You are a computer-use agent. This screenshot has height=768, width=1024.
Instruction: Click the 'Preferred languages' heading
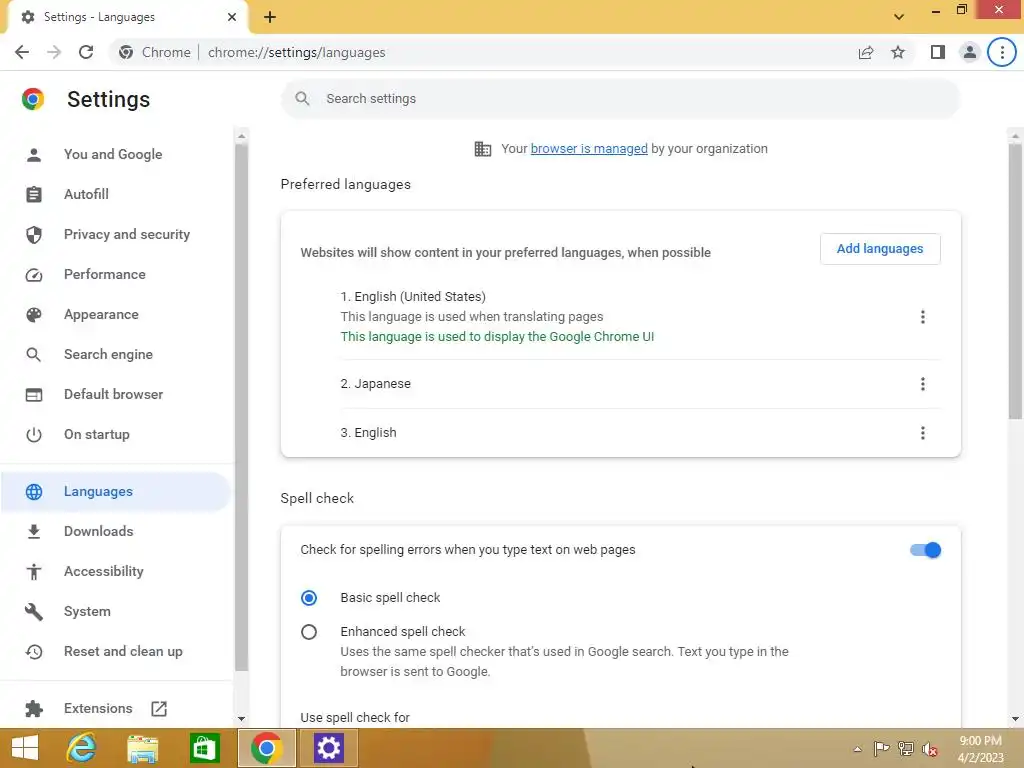coord(345,185)
